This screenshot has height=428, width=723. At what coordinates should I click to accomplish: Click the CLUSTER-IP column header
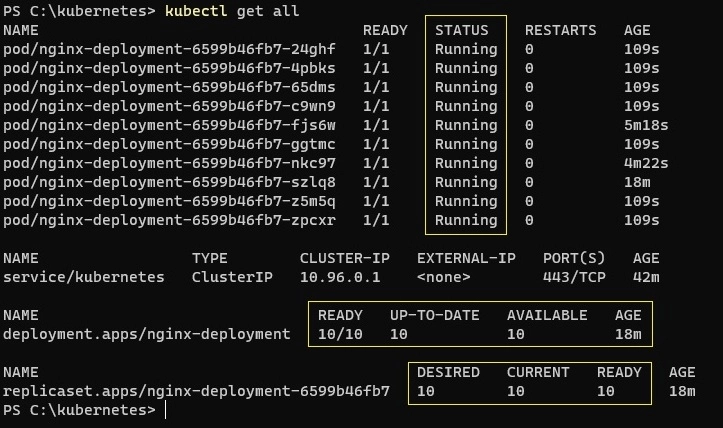[344, 258]
